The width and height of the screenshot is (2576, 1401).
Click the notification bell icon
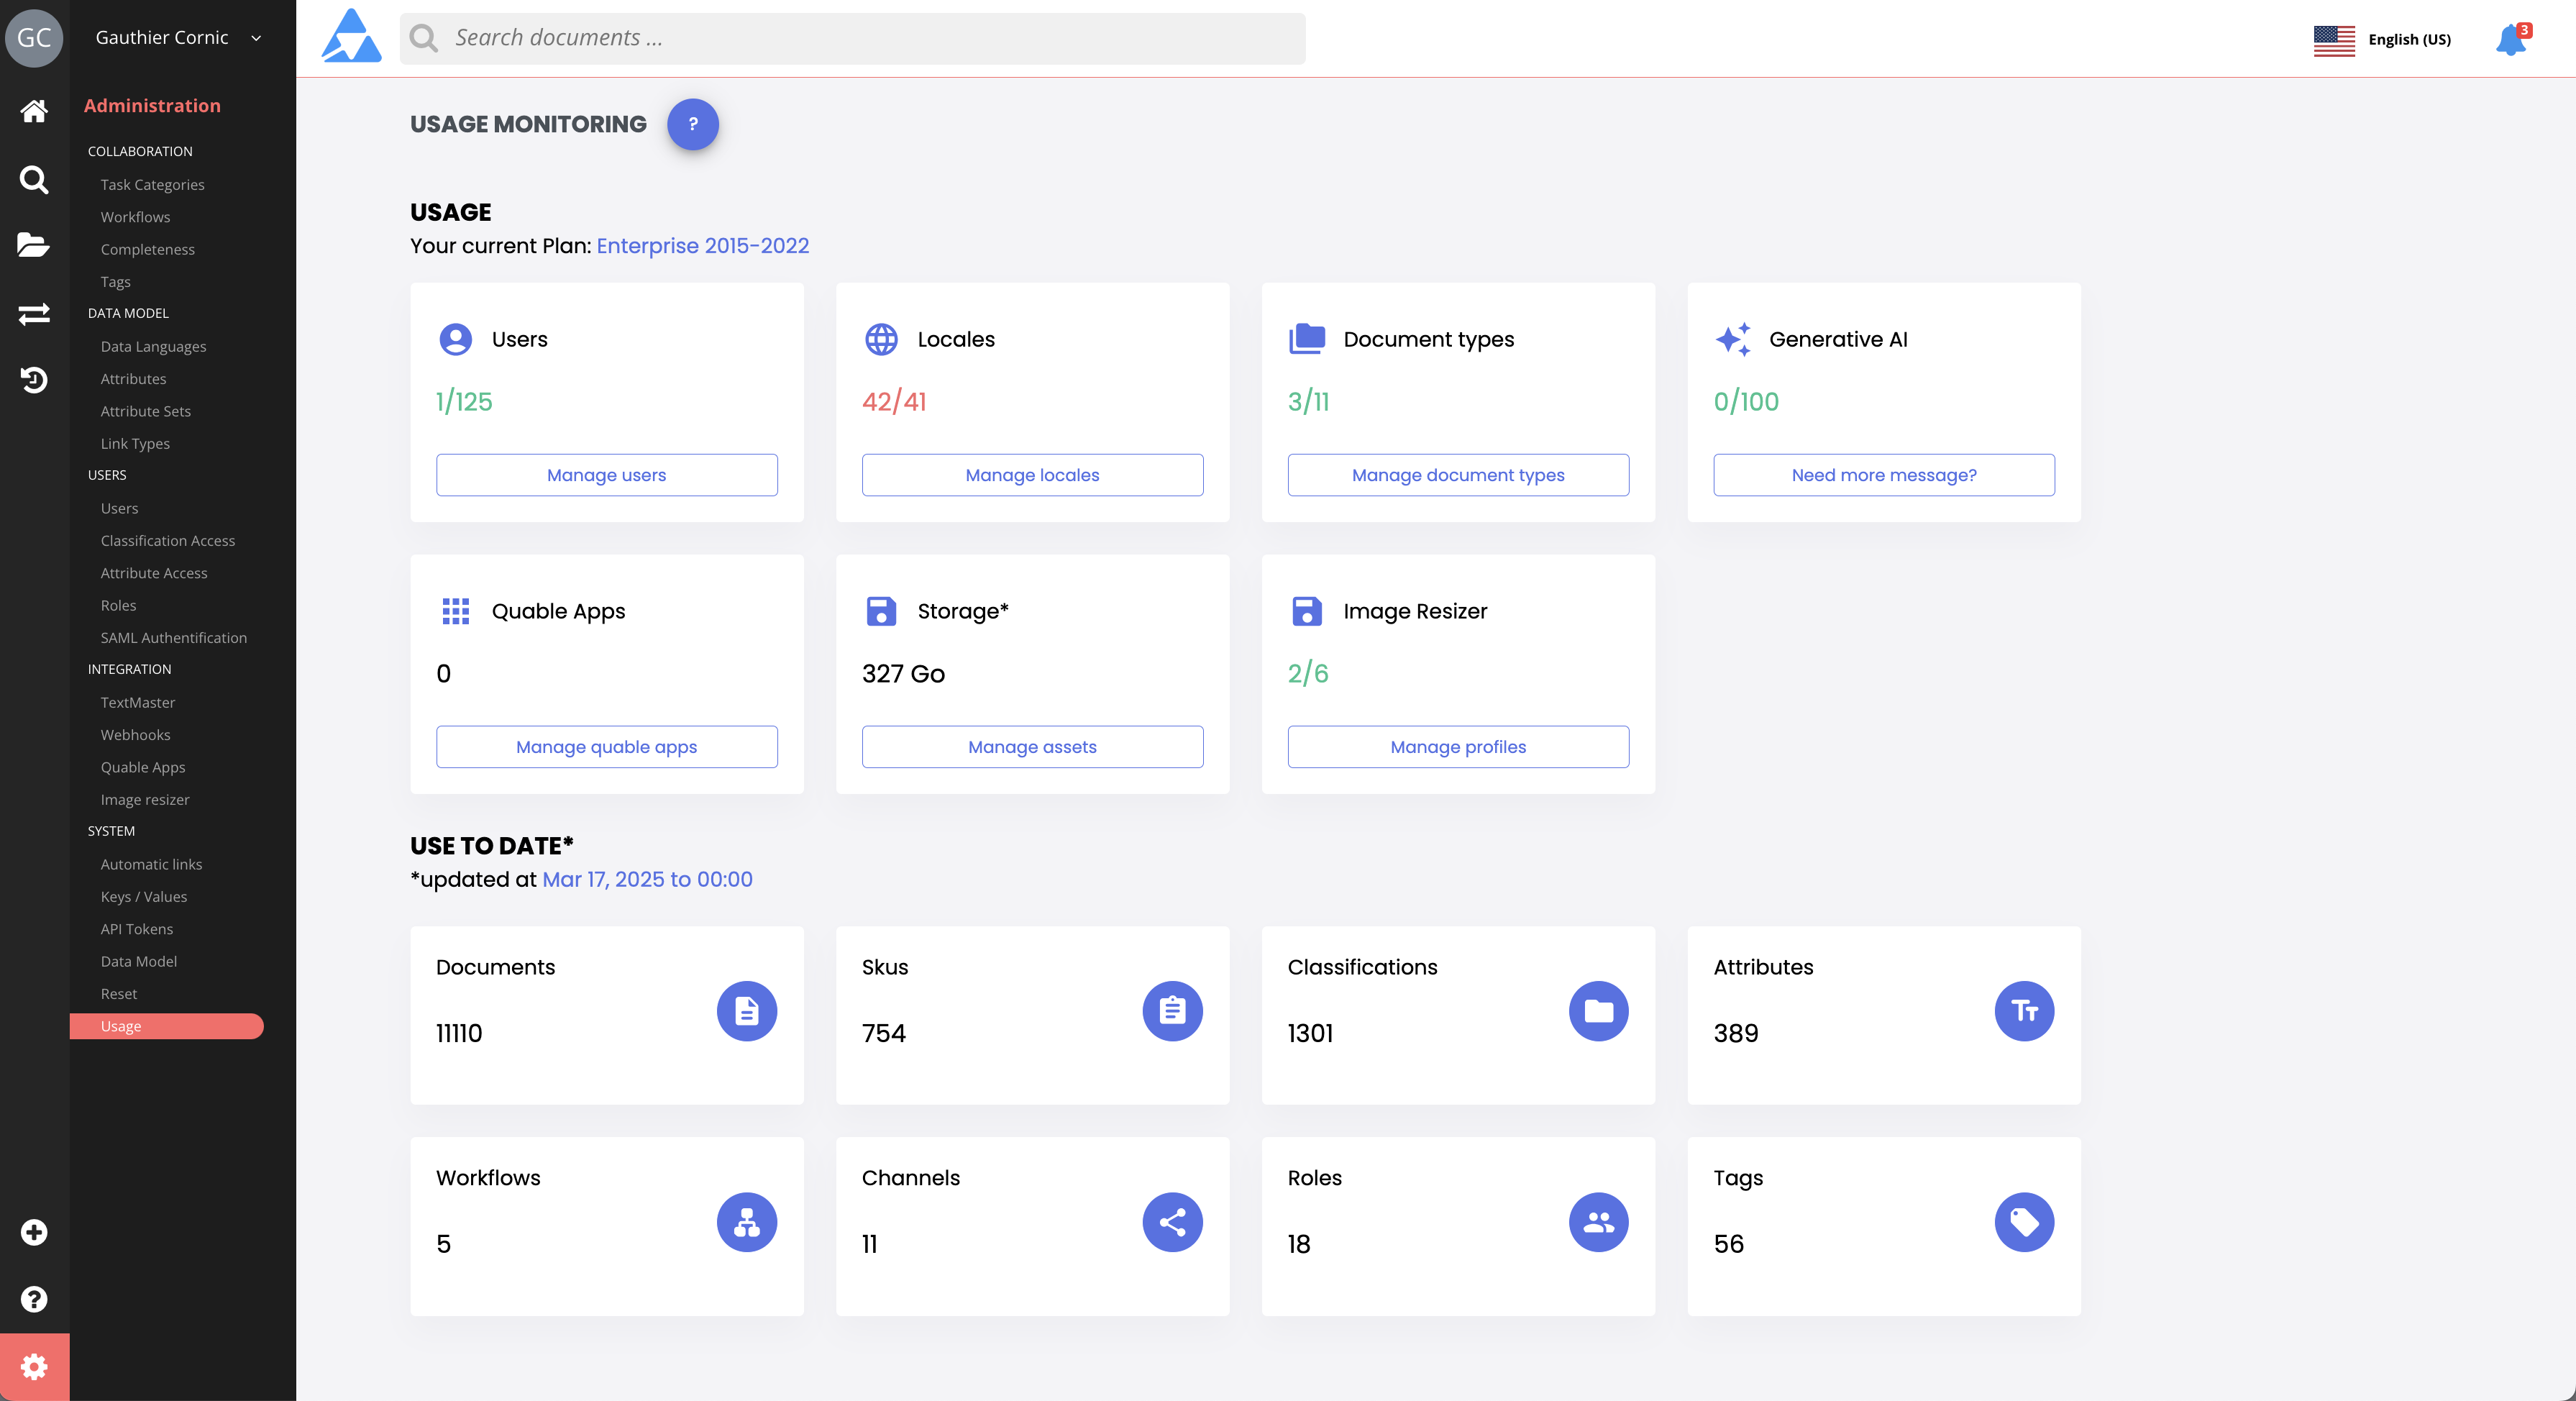point(2510,40)
